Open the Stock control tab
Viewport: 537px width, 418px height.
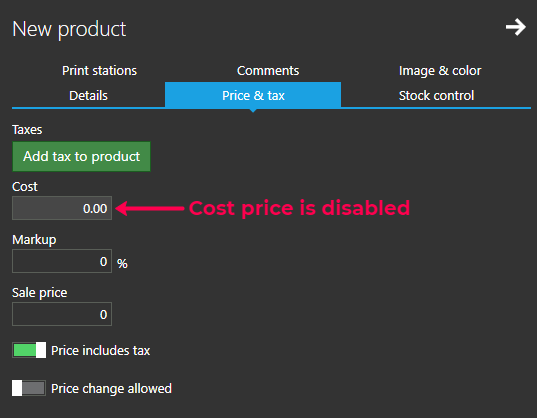tap(436, 96)
